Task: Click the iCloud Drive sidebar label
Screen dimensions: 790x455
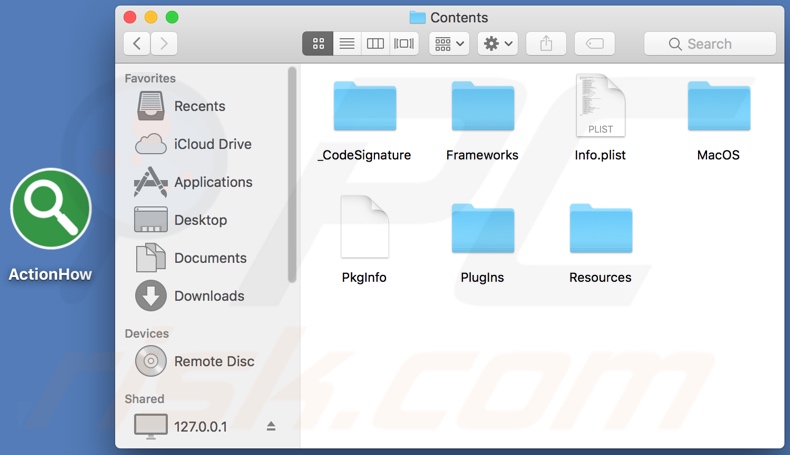Action: [x=213, y=144]
